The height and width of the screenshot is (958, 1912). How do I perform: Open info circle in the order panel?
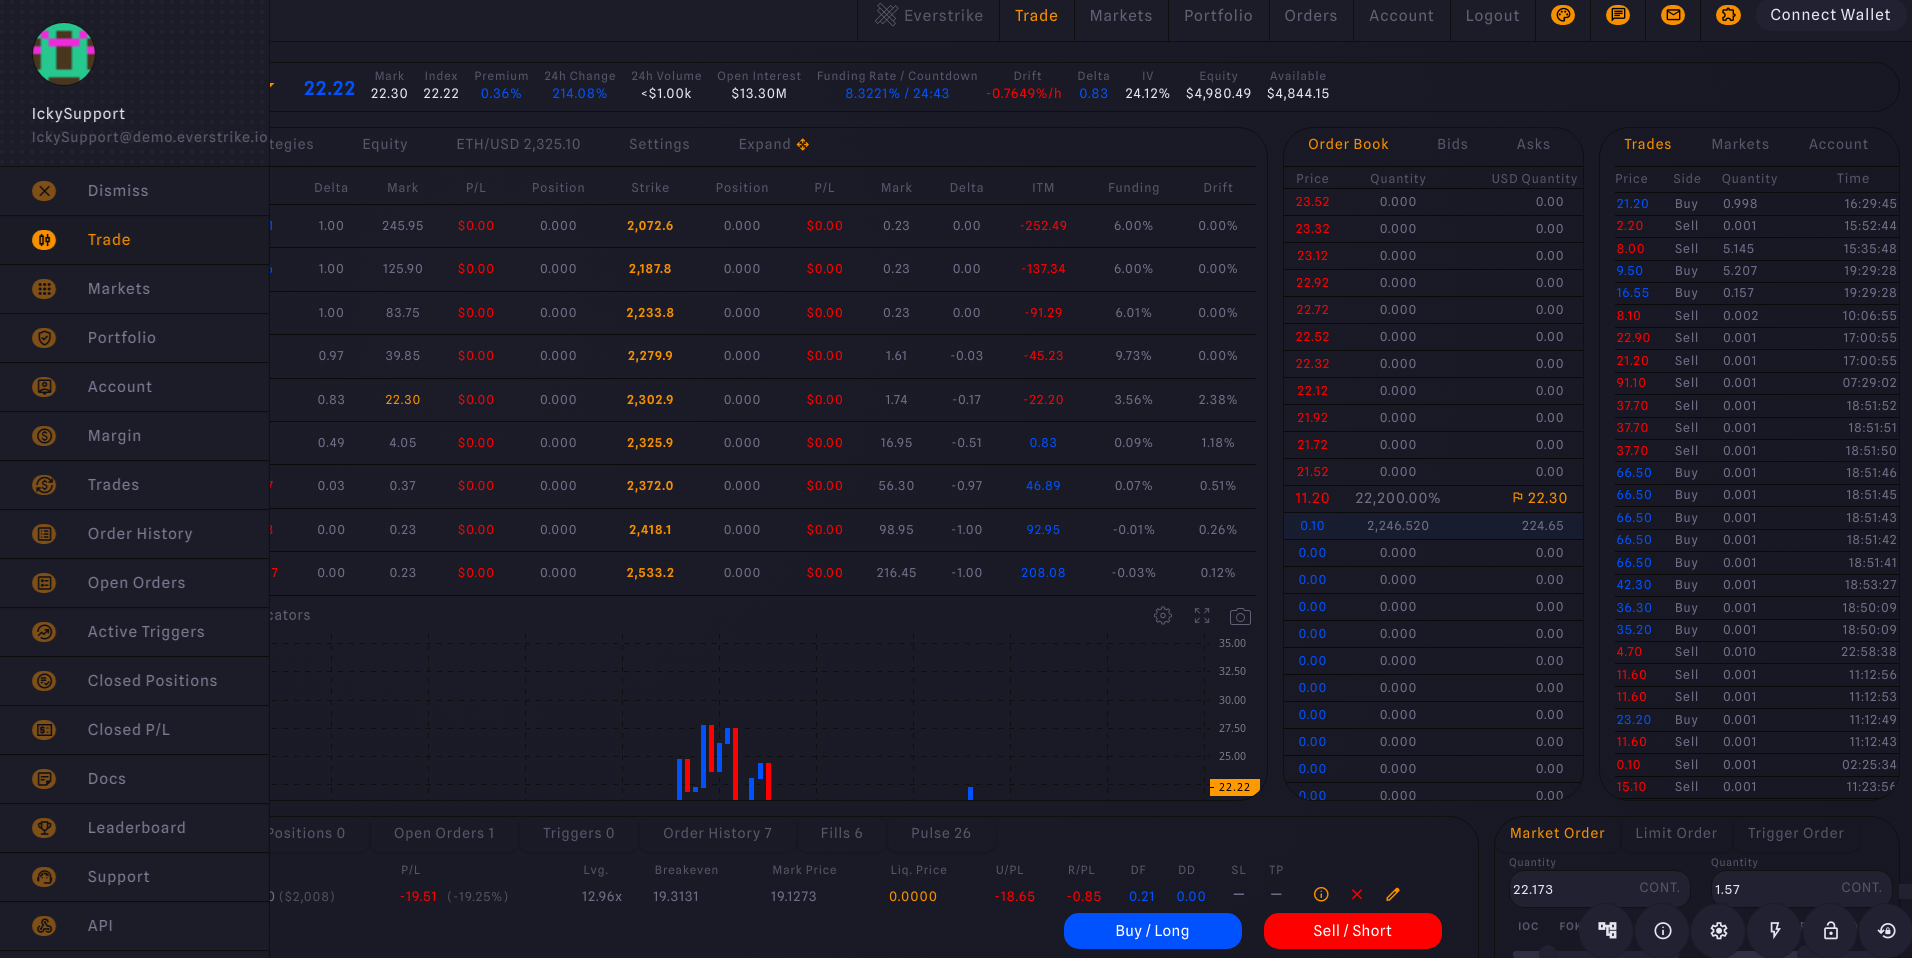tap(1662, 931)
